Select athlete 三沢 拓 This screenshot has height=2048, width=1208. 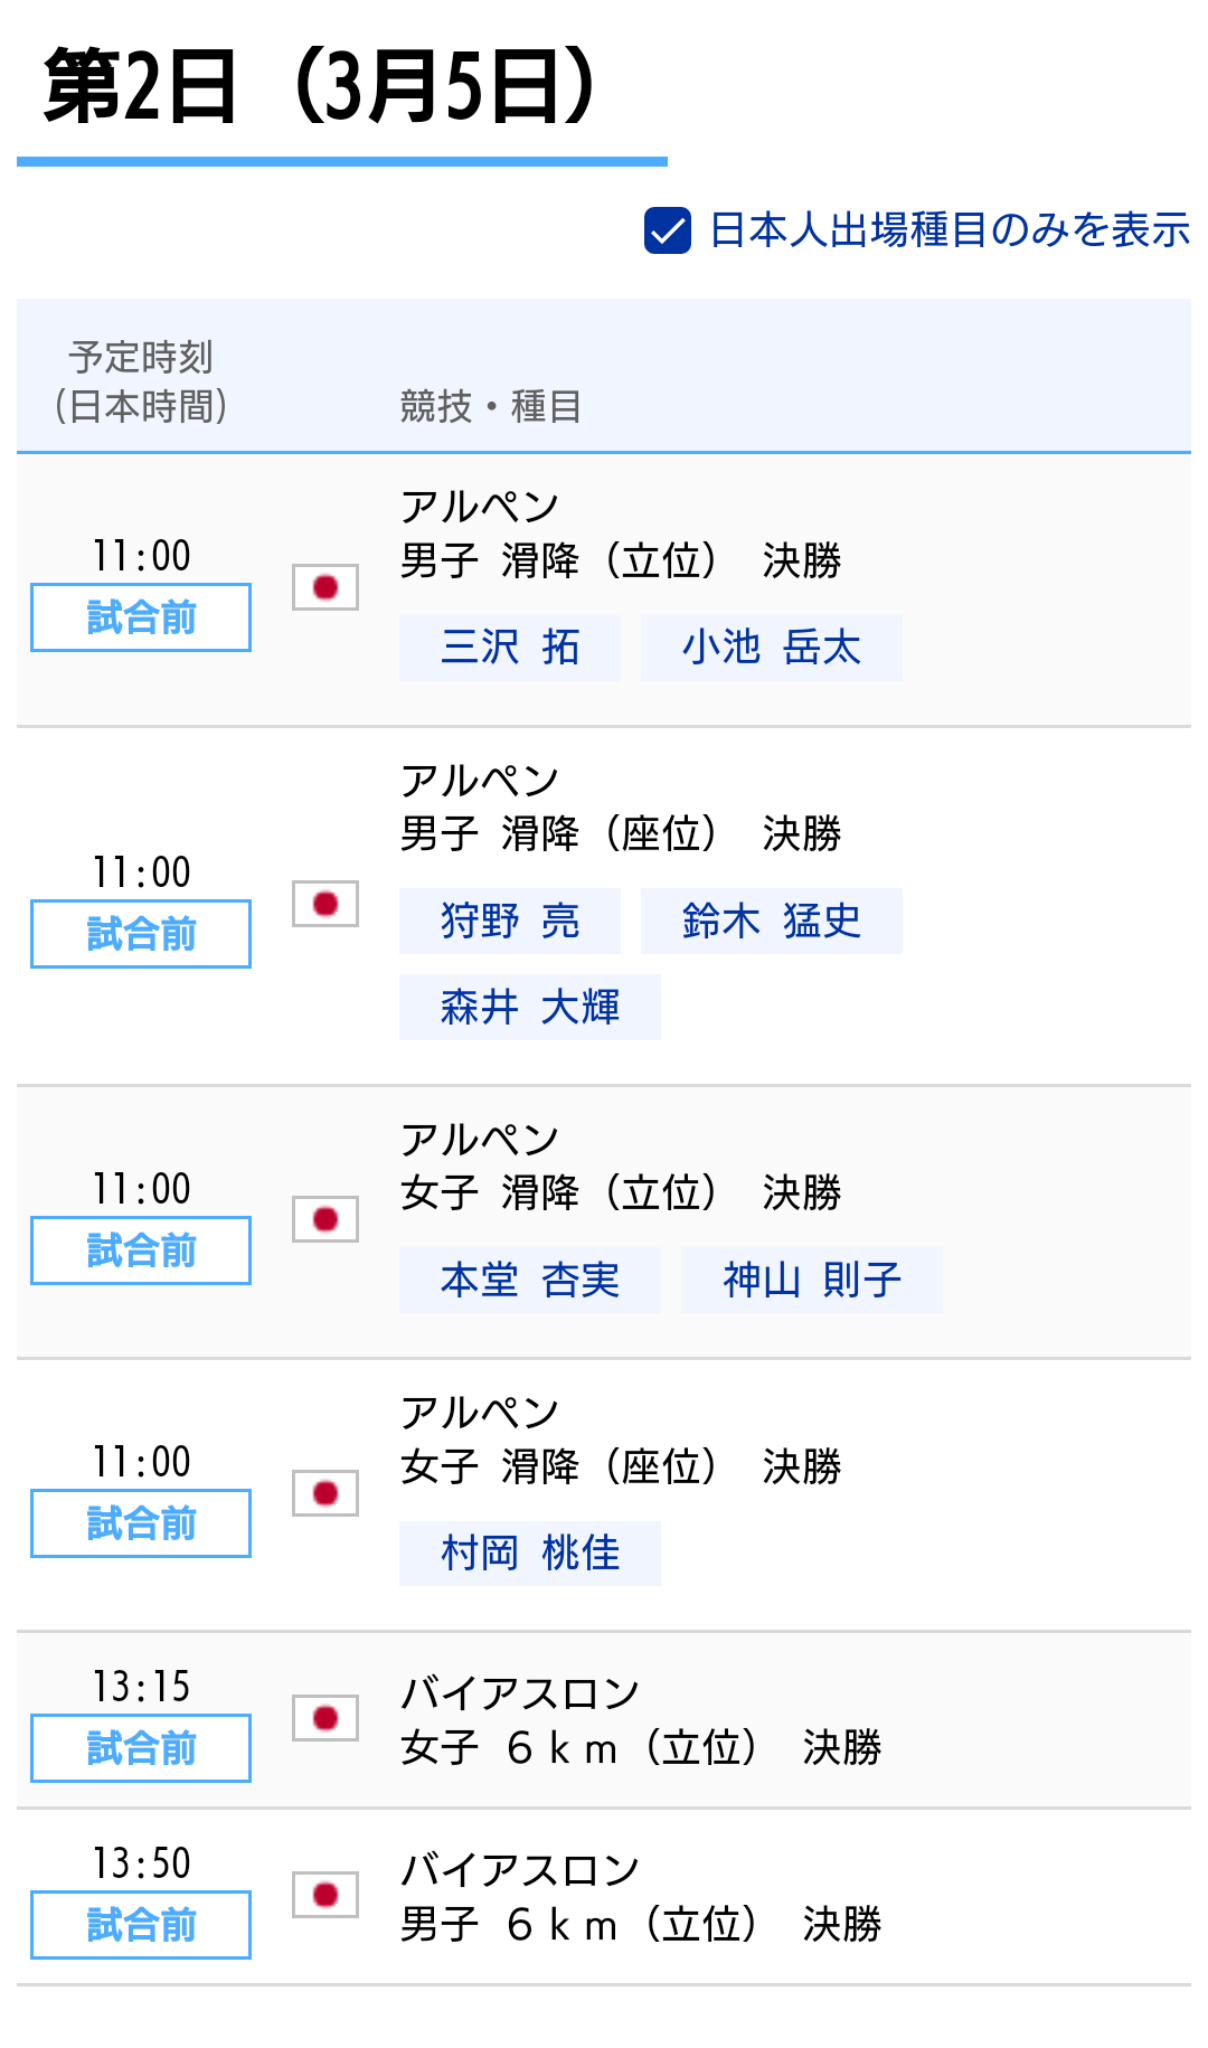[x=509, y=647]
